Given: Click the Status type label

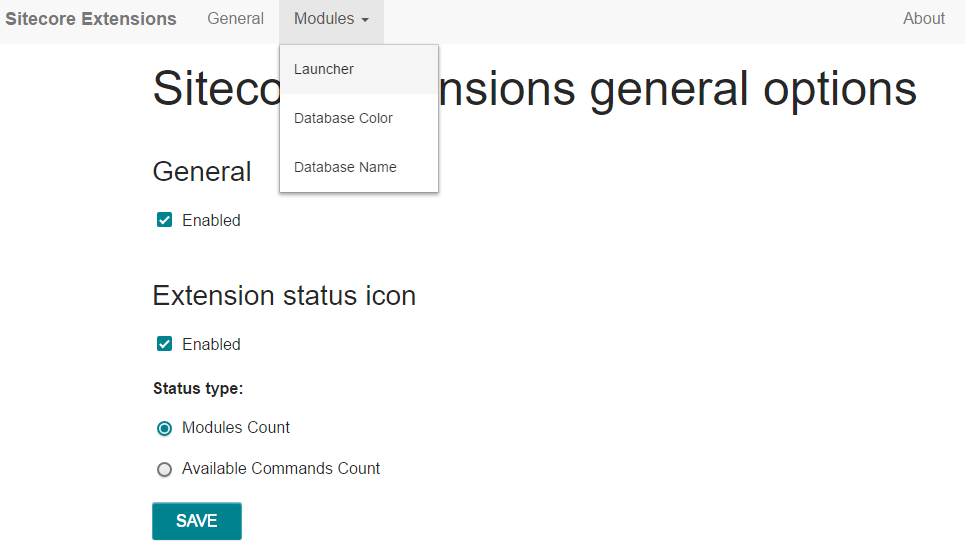Looking at the screenshot, I should click(198, 388).
